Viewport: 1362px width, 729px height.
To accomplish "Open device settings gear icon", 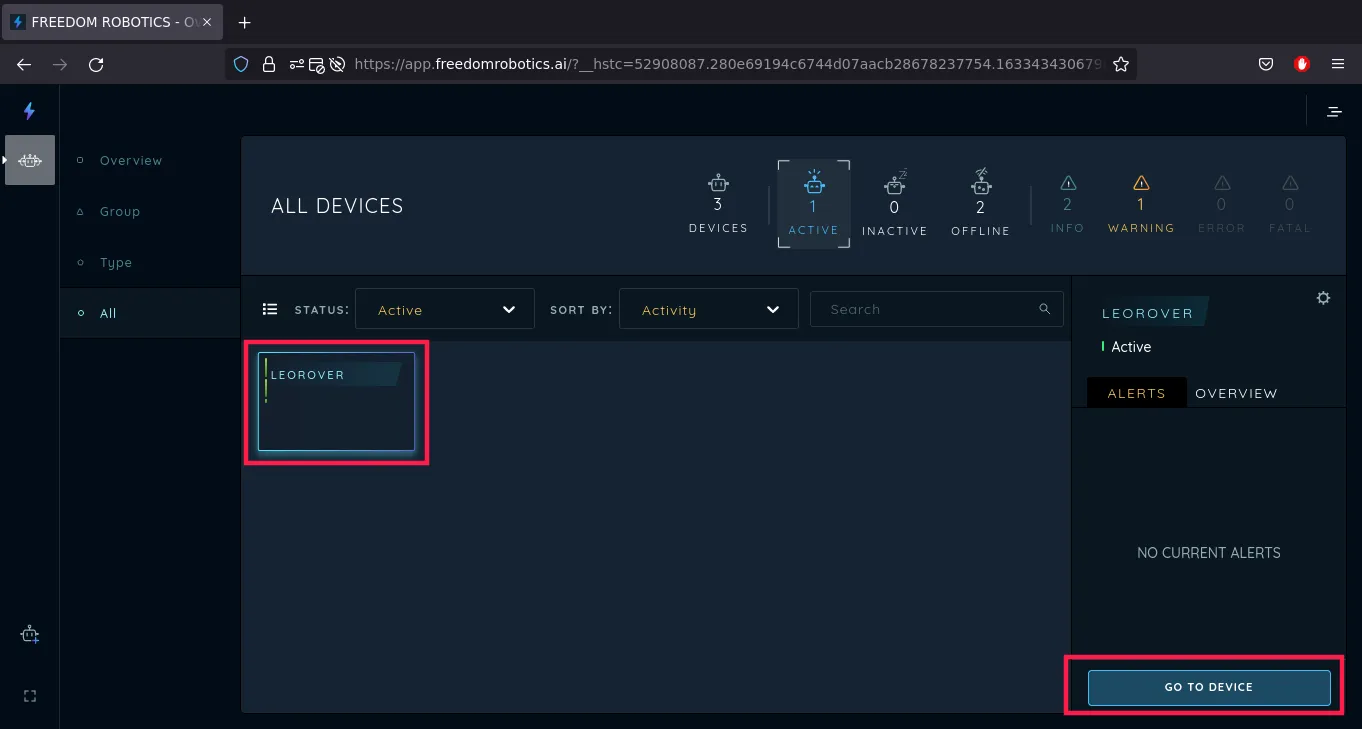I will coord(1323,298).
